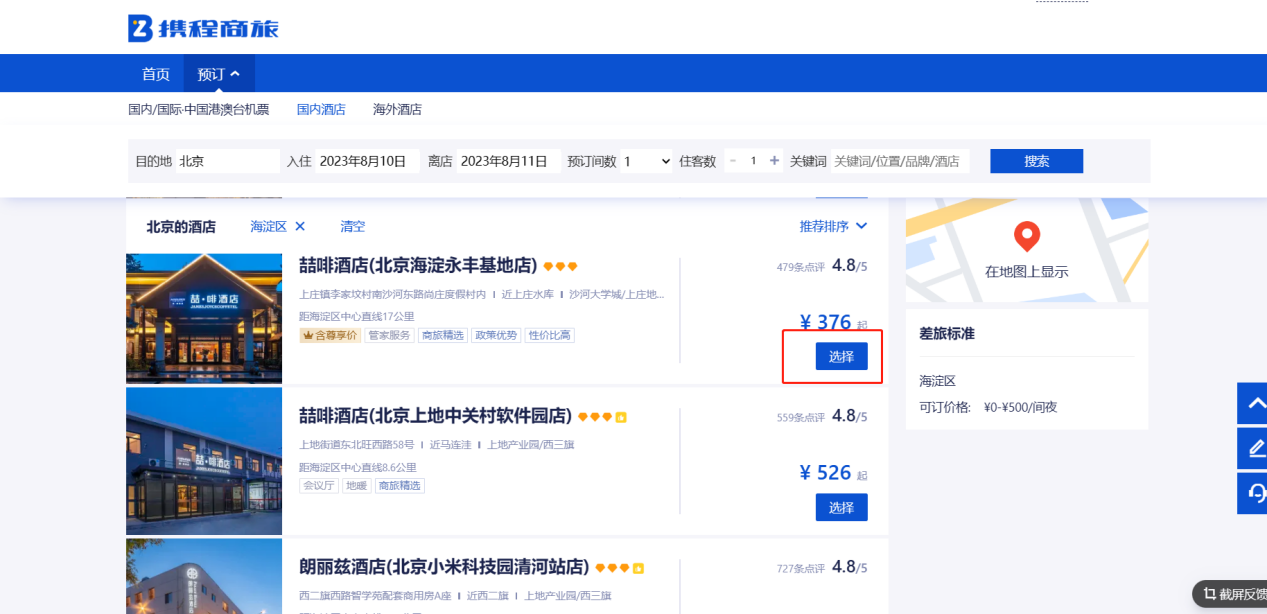Click 选择 for the ¥376 hotel

click(841, 356)
